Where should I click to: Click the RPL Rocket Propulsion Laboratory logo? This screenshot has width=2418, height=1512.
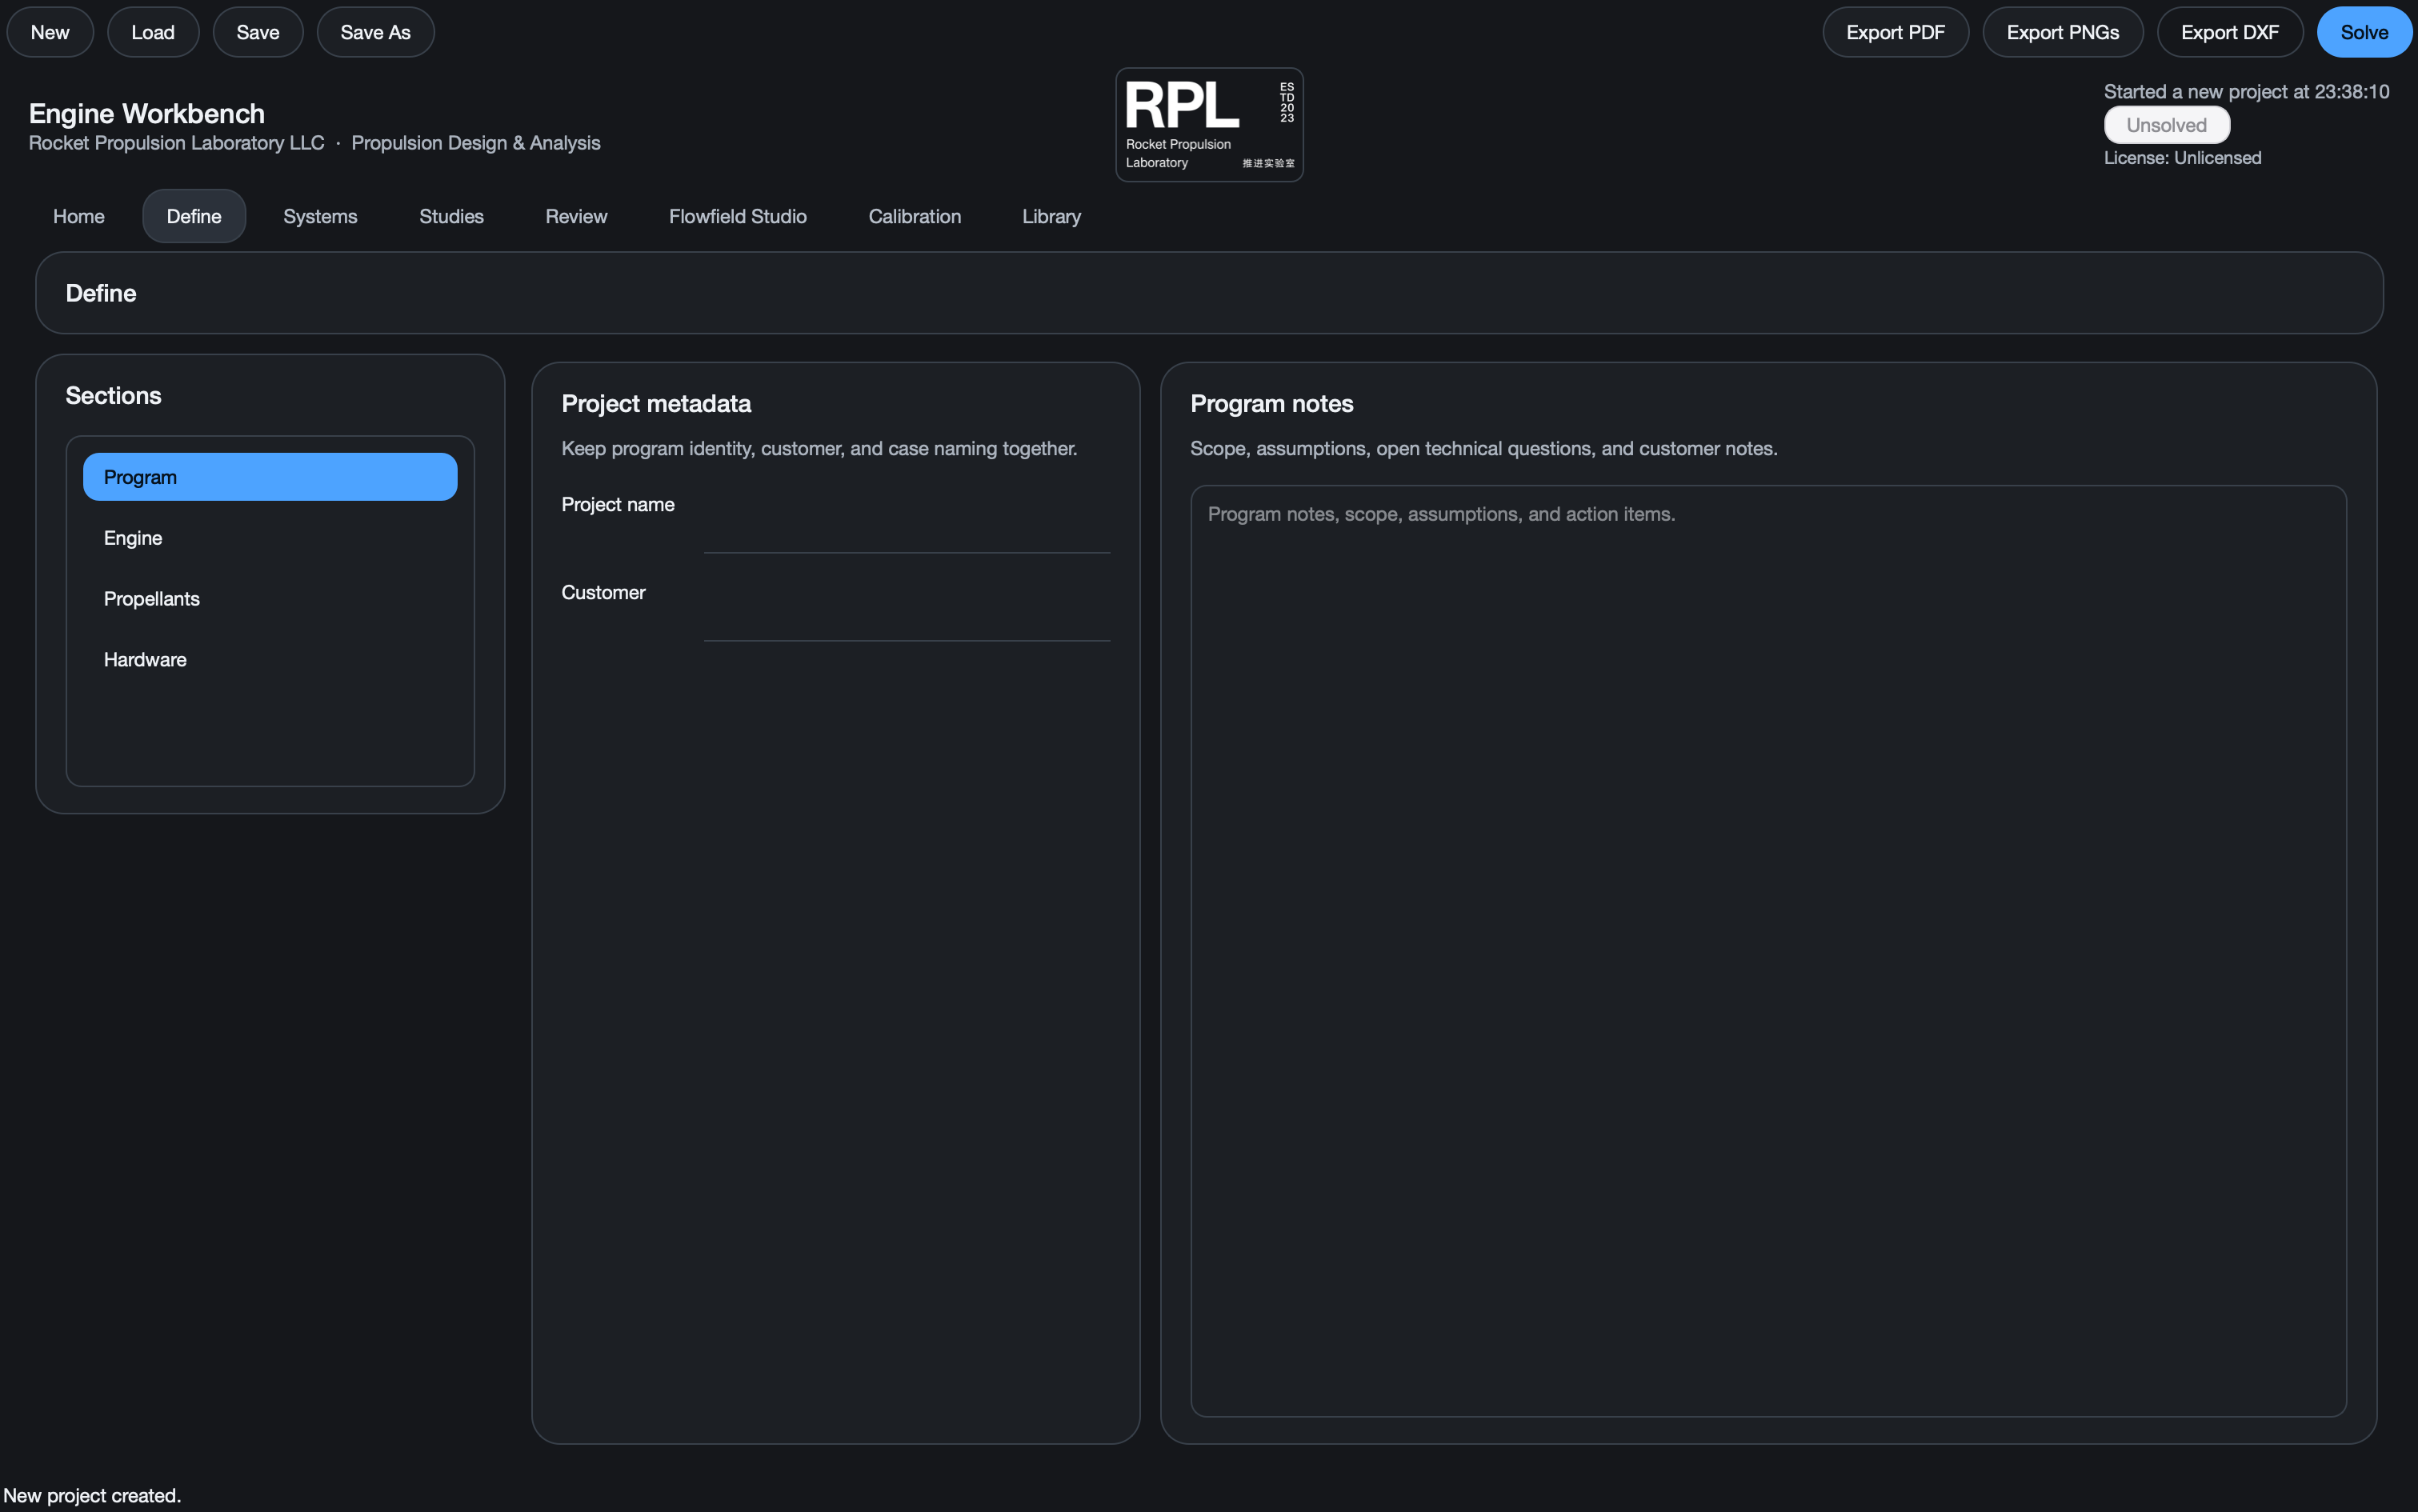(1209, 125)
